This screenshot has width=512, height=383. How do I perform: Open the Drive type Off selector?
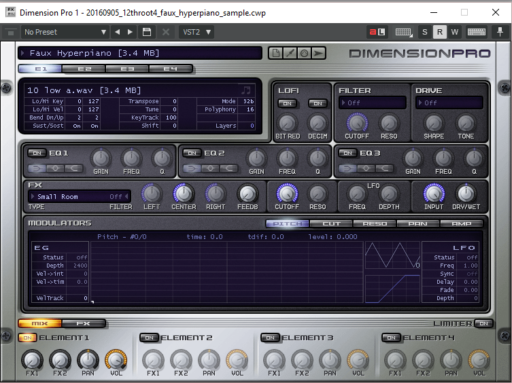click(449, 103)
